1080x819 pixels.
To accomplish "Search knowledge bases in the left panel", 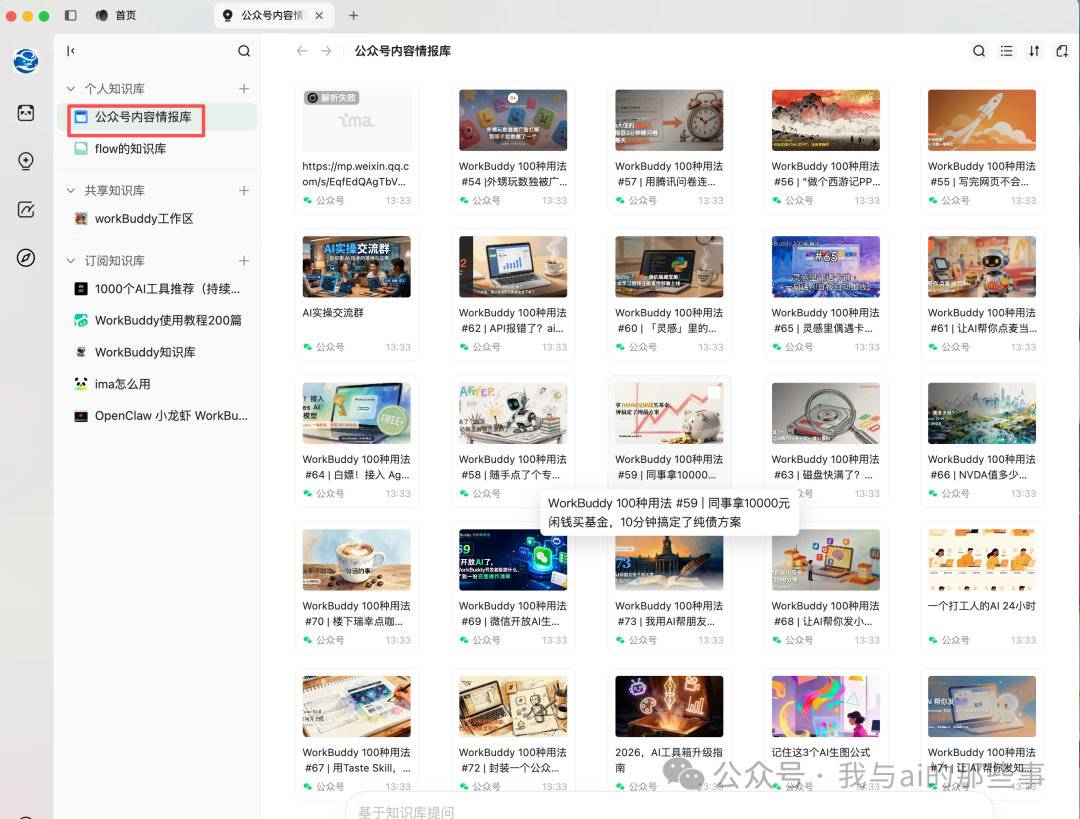I will [244, 51].
